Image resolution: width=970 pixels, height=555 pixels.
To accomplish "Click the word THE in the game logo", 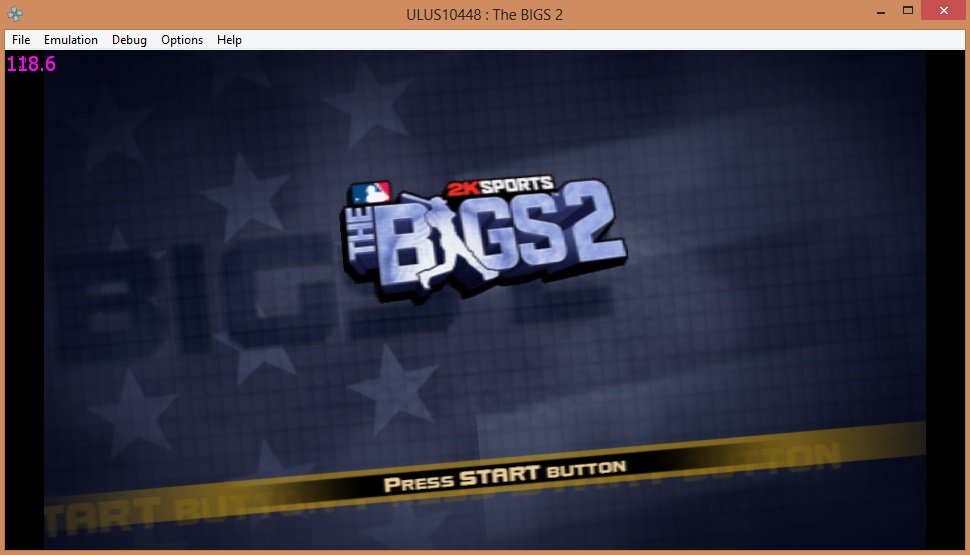I will (x=367, y=244).
